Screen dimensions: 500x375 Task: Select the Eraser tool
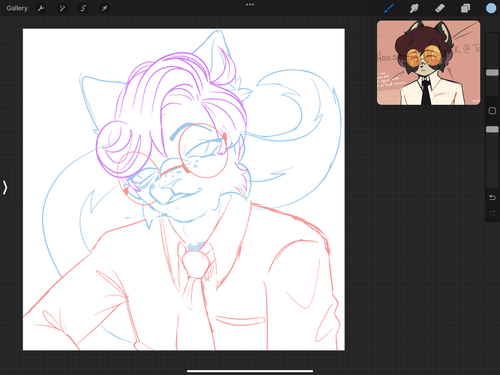pos(440,8)
